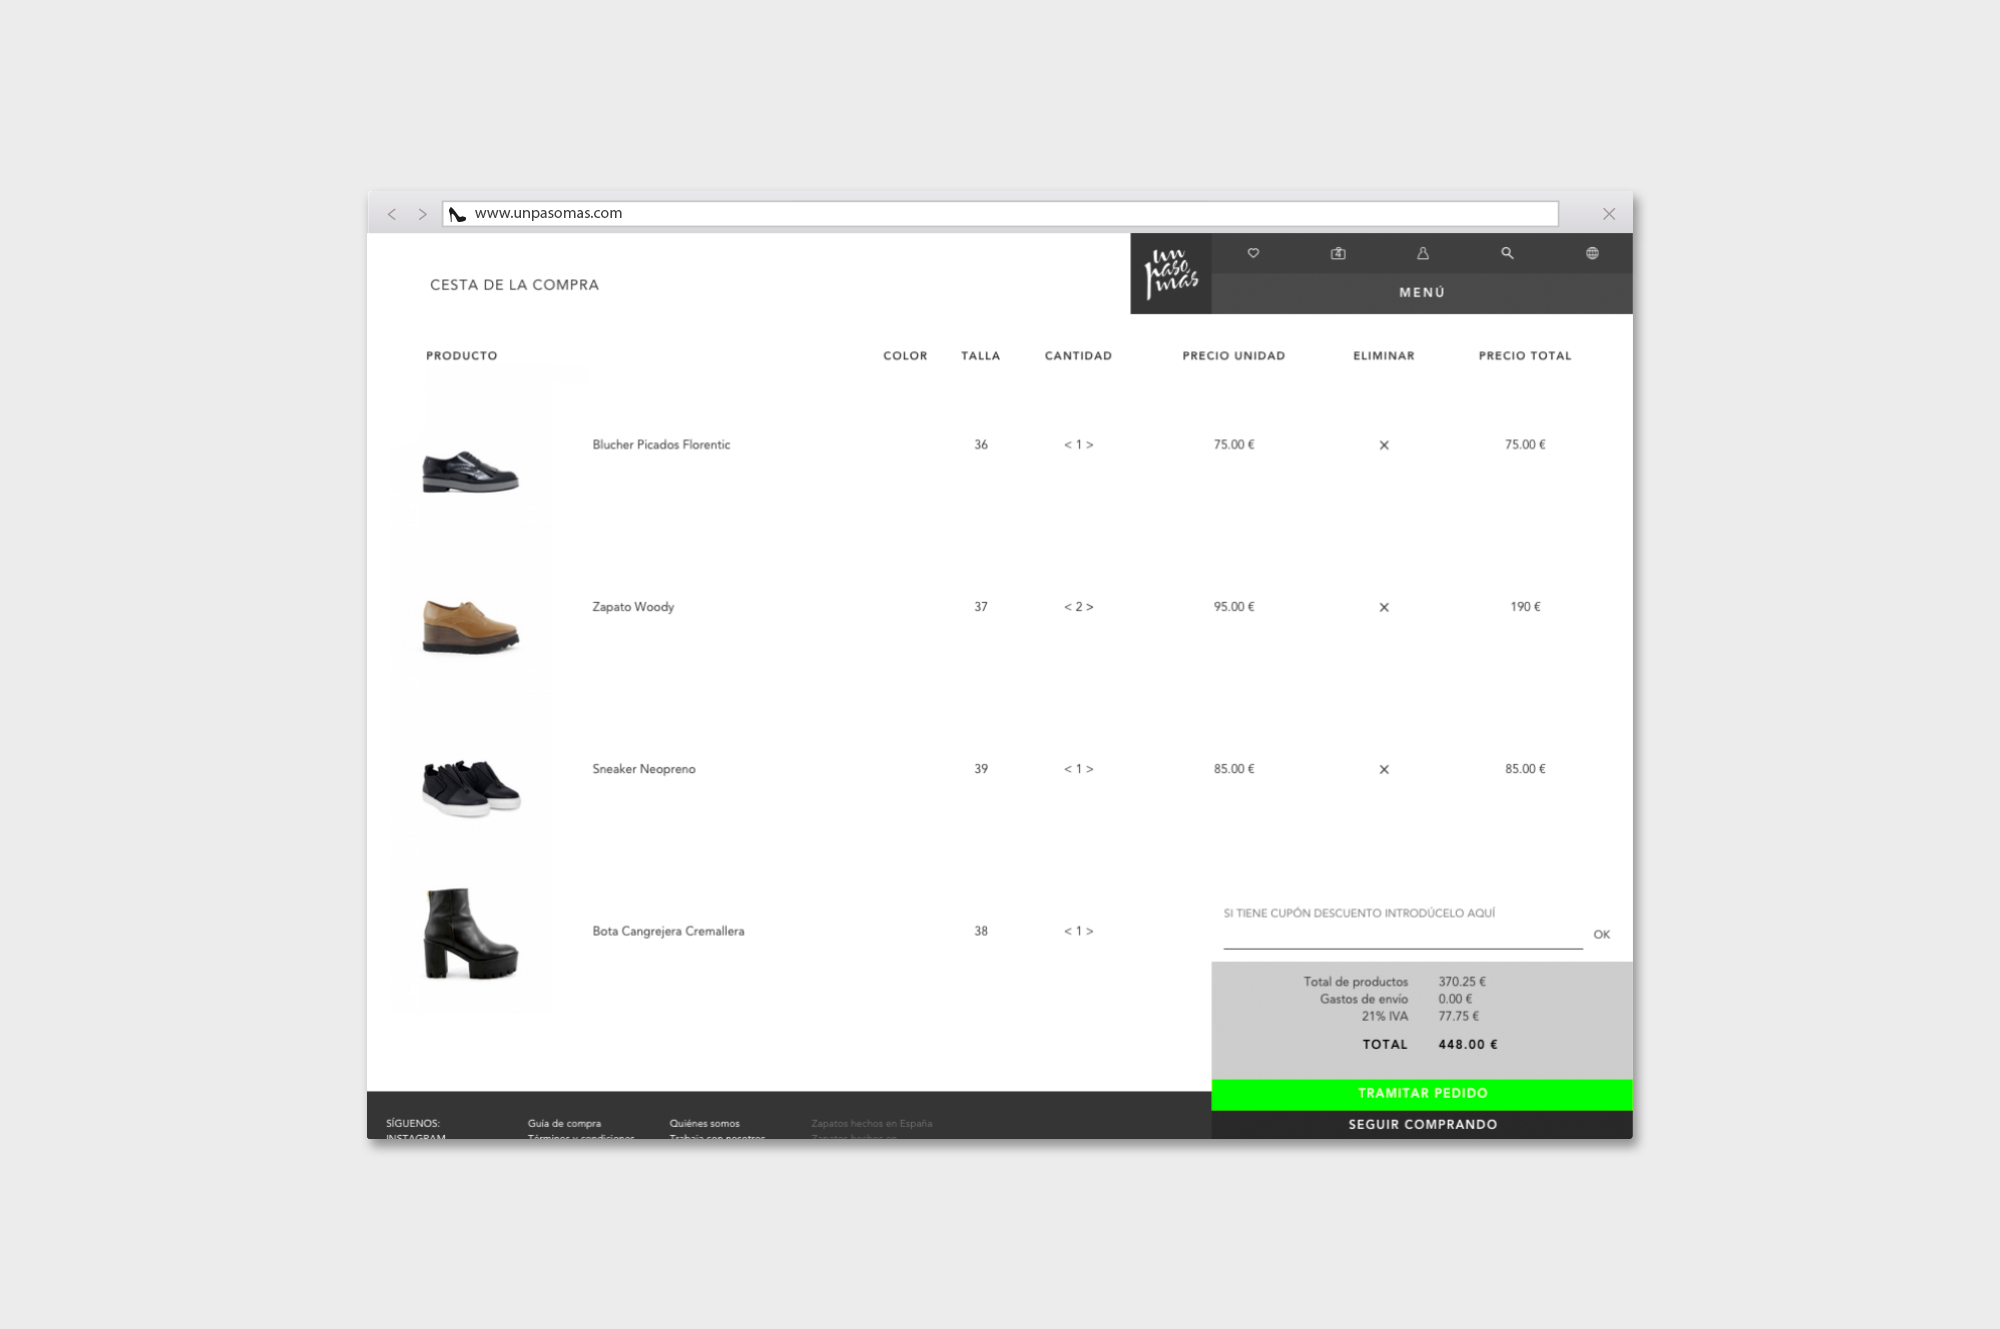Image resolution: width=2000 pixels, height=1329 pixels.
Task: Delete Sneaker Neopreno with X icon
Action: (x=1384, y=769)
